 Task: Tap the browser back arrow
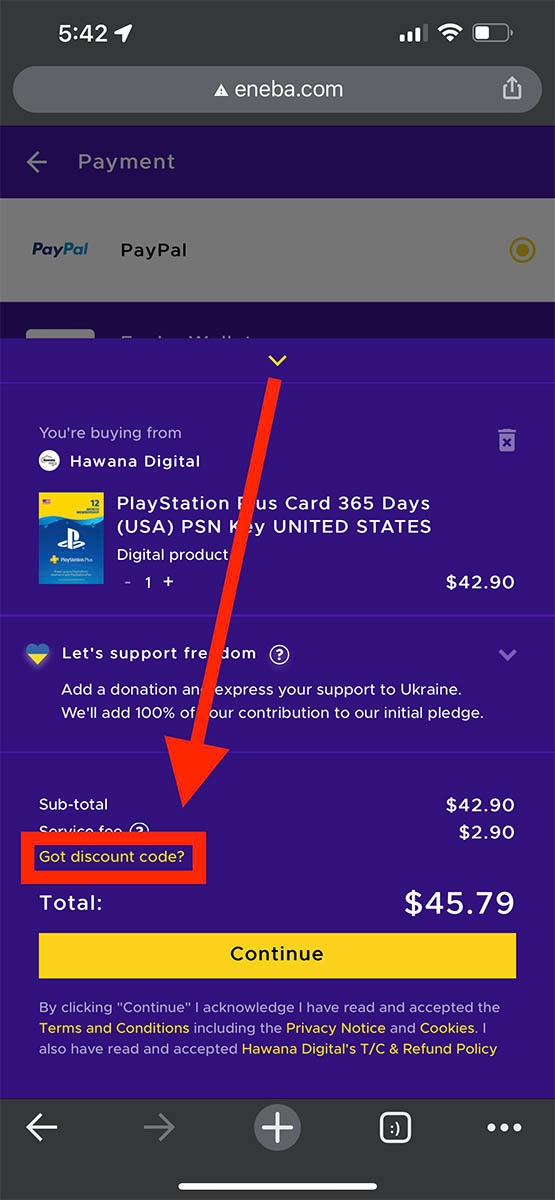click(x=42, y=1128)
